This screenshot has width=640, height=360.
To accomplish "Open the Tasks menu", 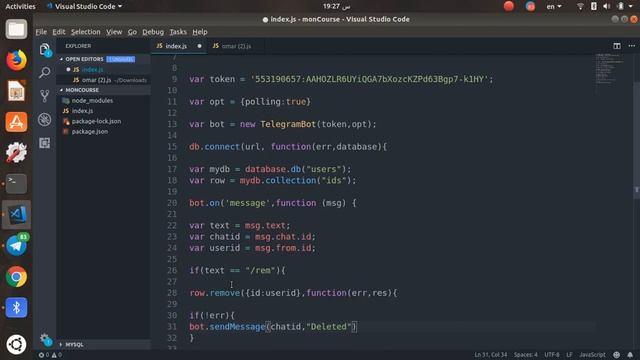I will click(178, 32).
